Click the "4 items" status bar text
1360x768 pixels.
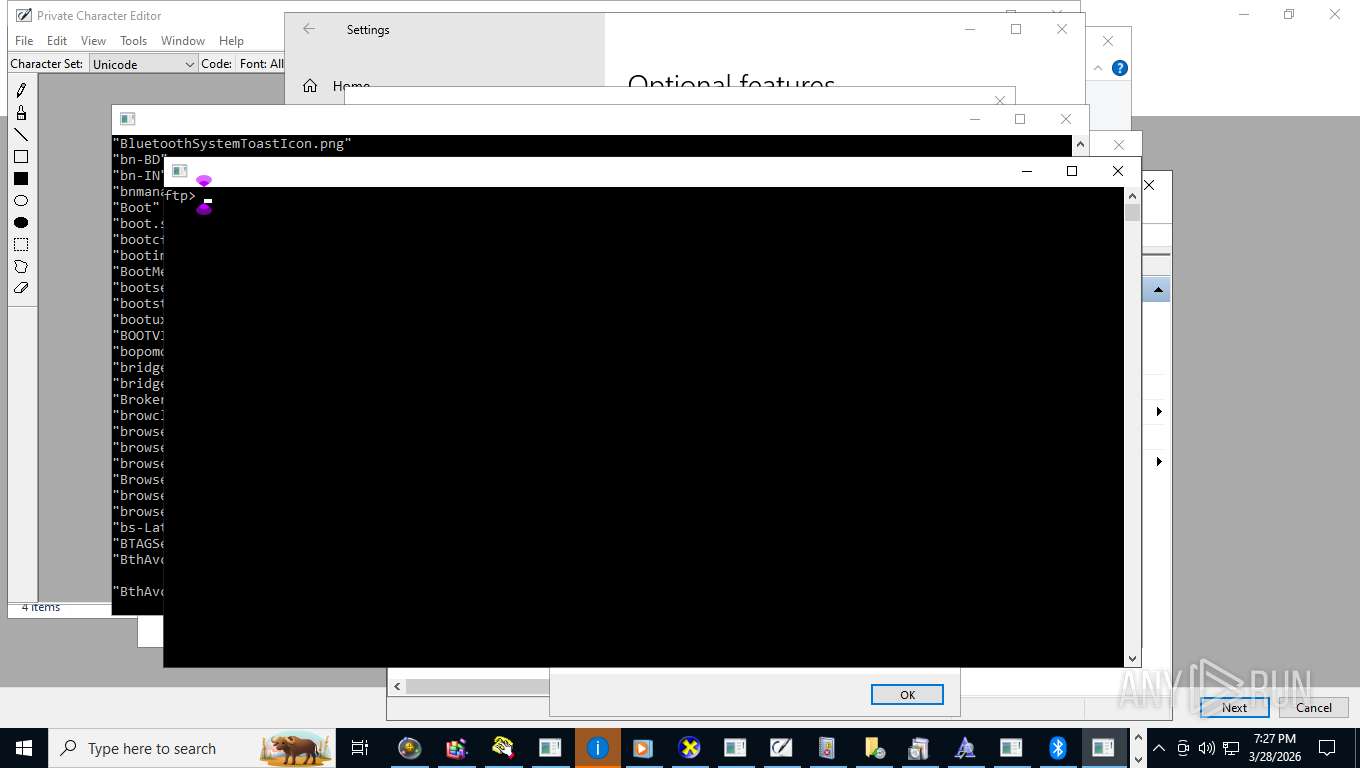coord(41,607)
